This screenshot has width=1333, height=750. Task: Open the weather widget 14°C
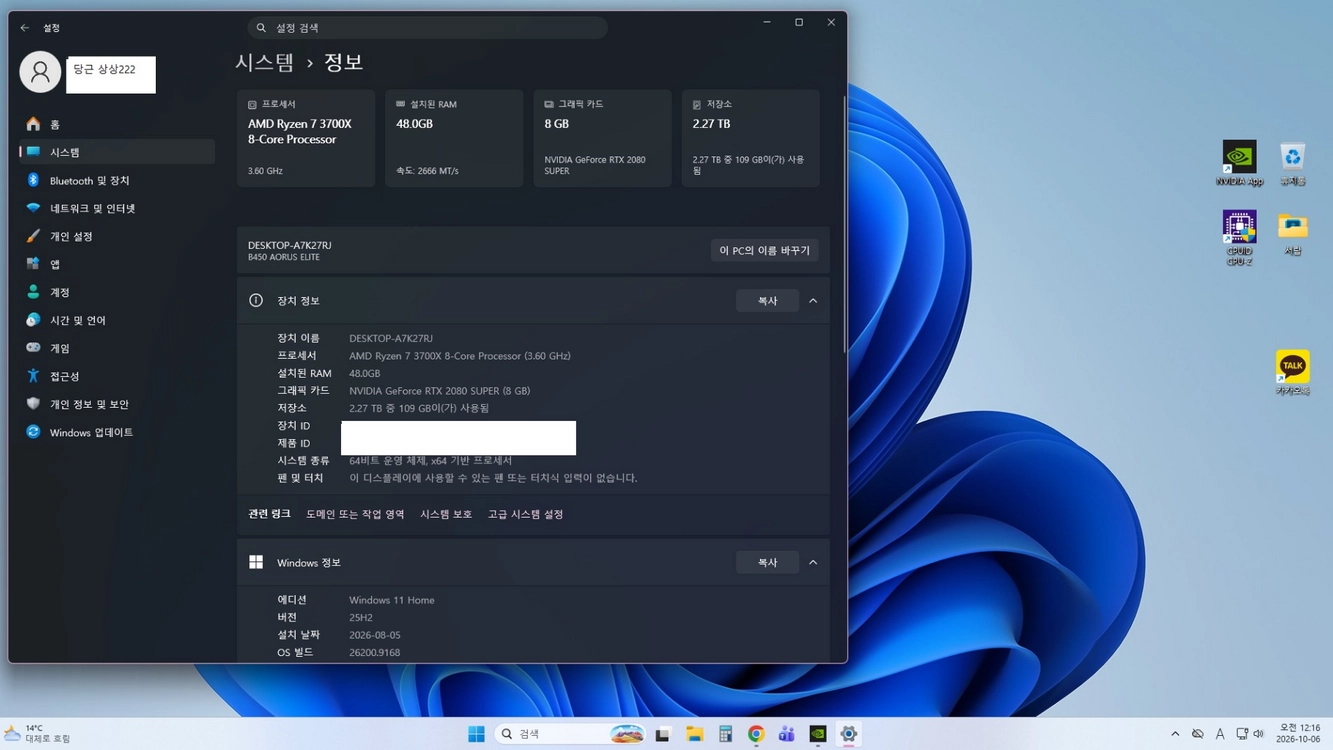(x=38, y=734)
